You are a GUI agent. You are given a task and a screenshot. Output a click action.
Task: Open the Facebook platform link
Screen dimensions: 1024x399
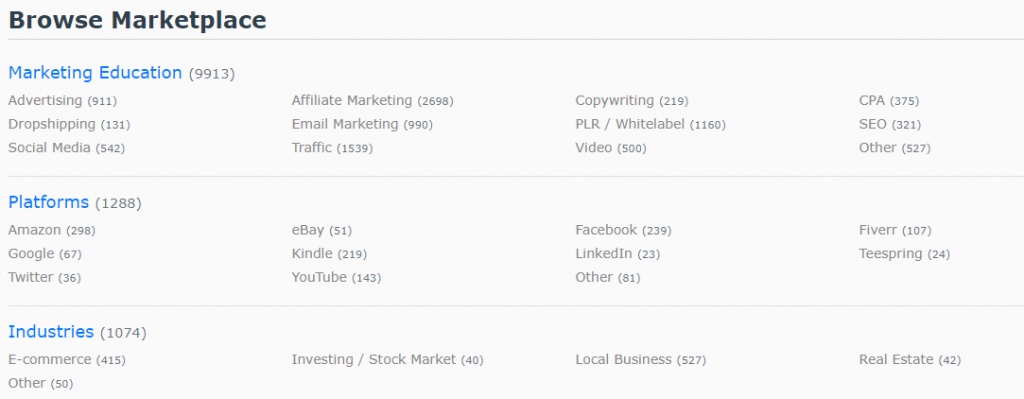[x=606, y=230]
